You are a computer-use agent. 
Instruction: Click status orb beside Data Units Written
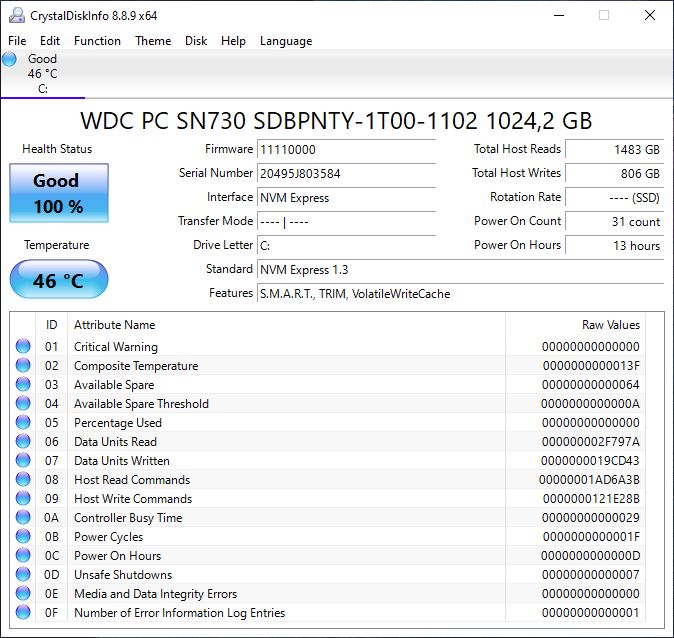click(23, 460)
